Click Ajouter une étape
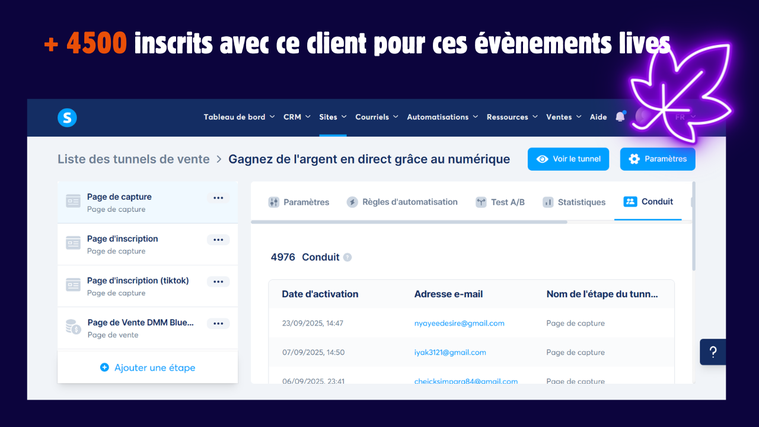This screenshot has height=427, width=759. coord(148,367)
